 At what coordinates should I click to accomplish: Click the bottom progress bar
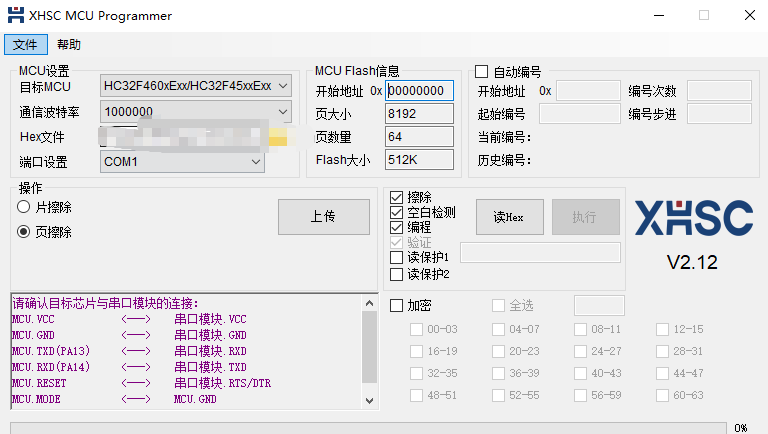pos(368,428)
